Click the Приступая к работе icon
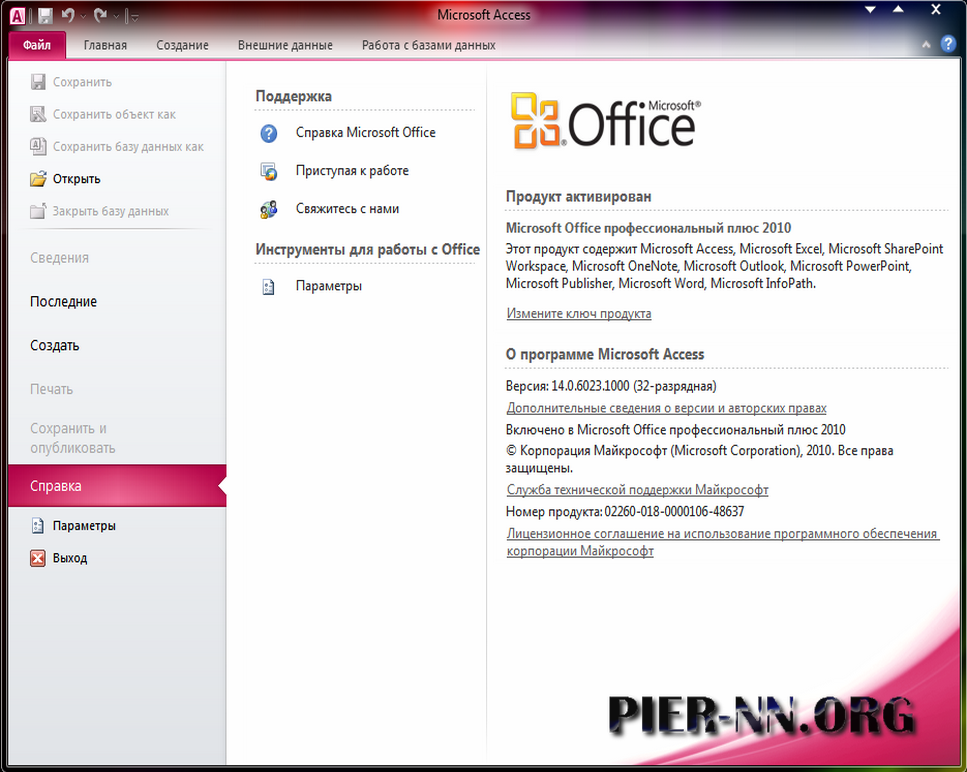Image resolution: width=967 pixels, height=772 pixels. (x=269, y=171)
